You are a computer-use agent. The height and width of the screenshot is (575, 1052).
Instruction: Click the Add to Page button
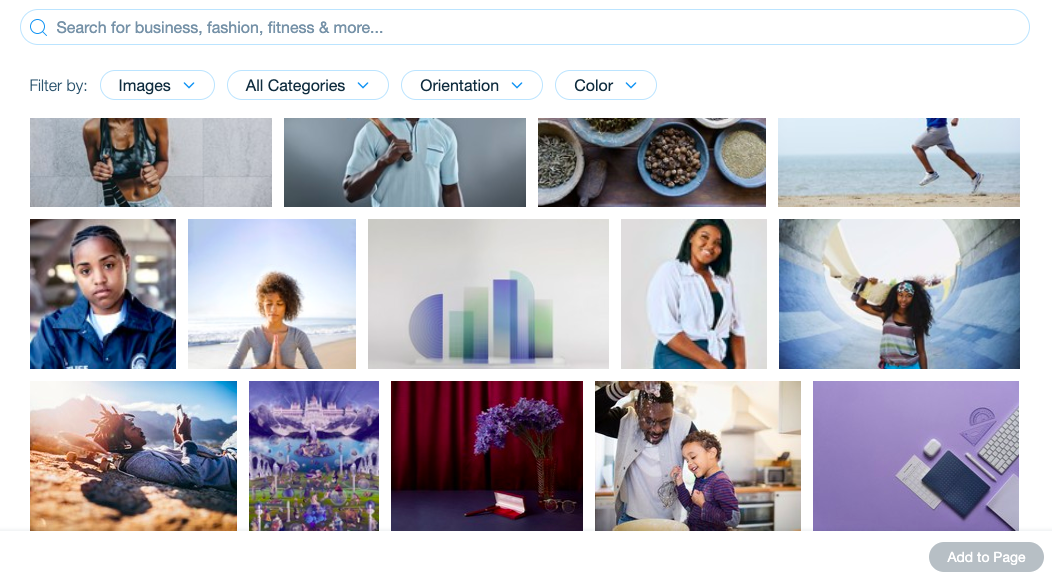click(x=986, y=557)
